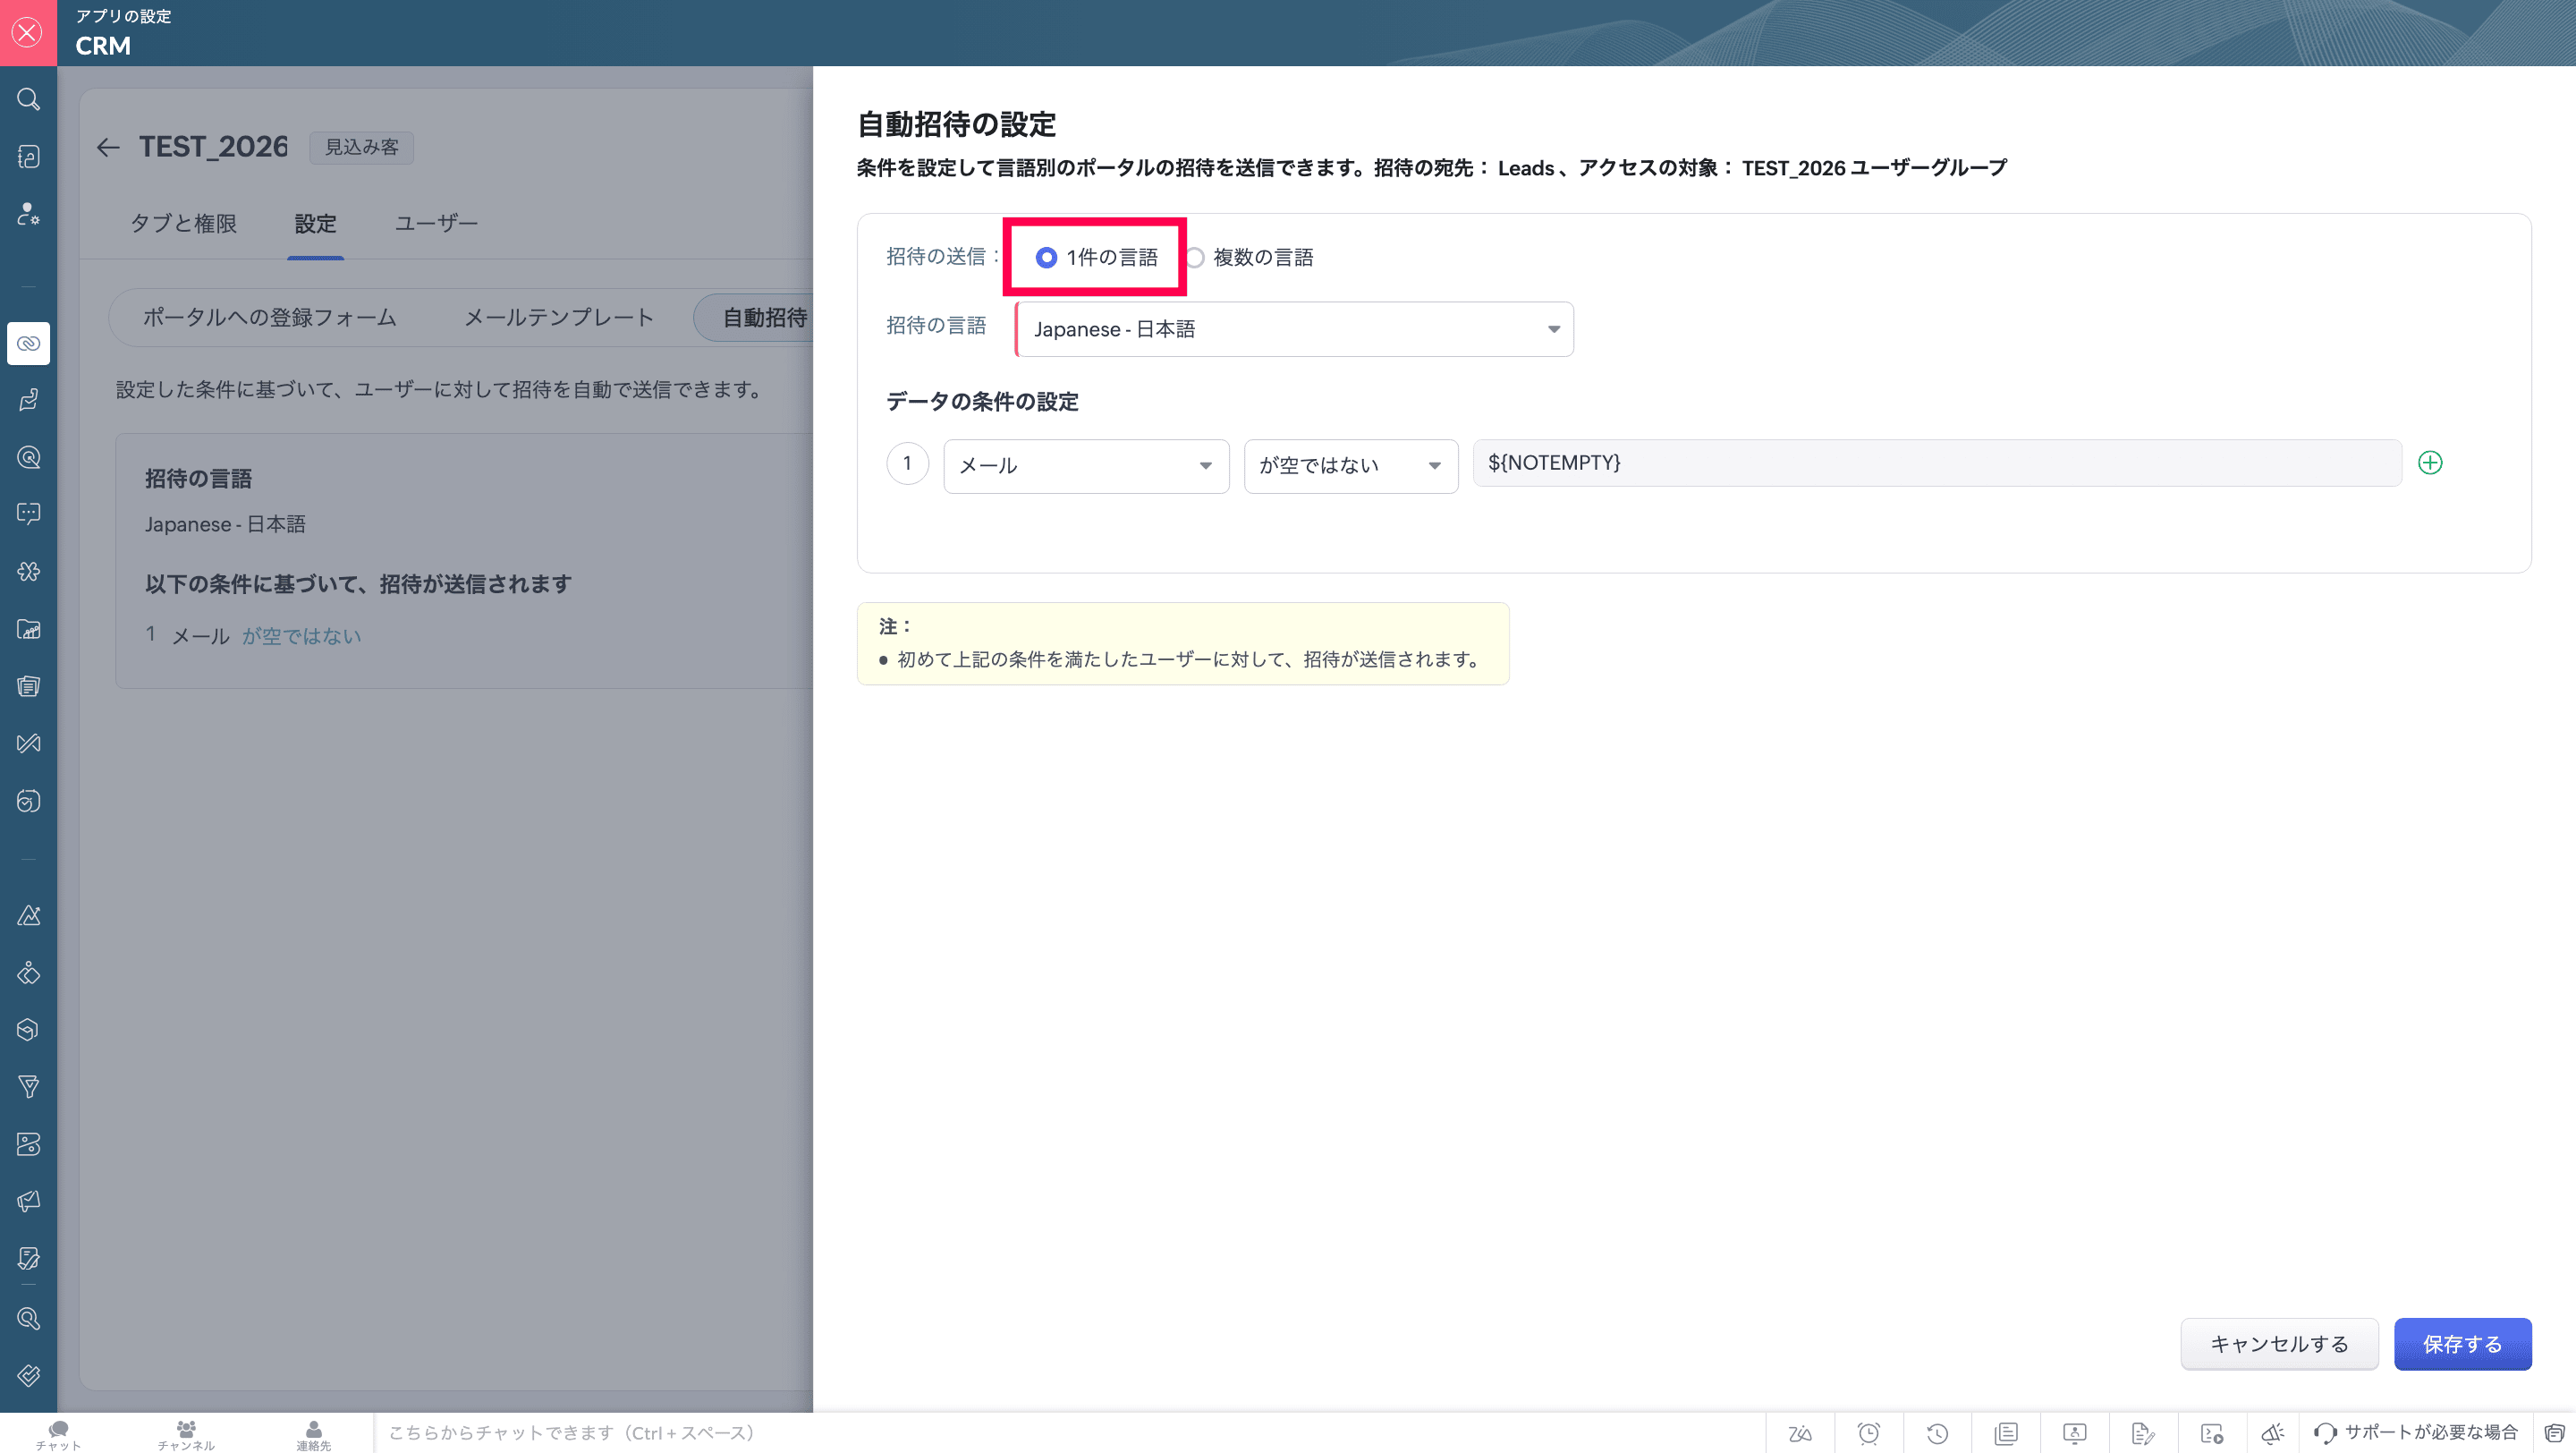Click the green plus add-condition icon
2576x1453 pixels.
pos(2430,463)
